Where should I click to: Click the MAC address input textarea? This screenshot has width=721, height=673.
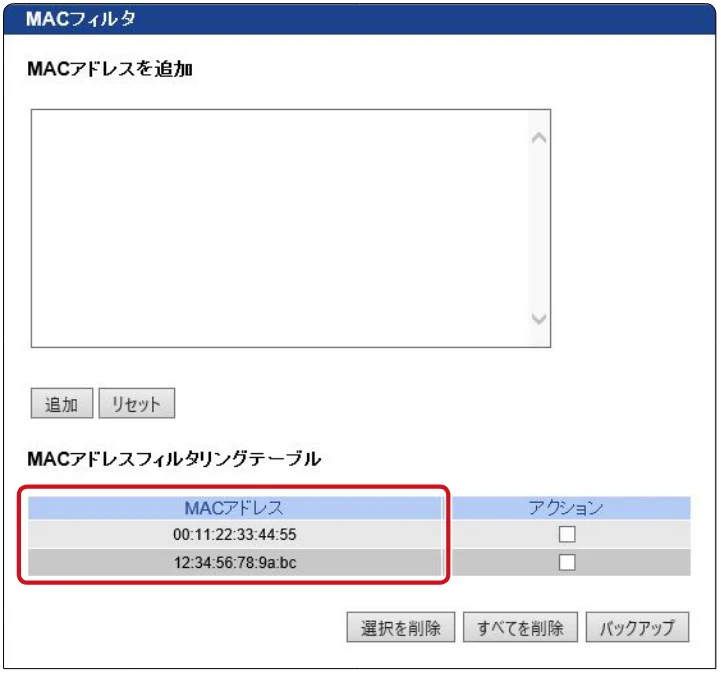[291, 228]
